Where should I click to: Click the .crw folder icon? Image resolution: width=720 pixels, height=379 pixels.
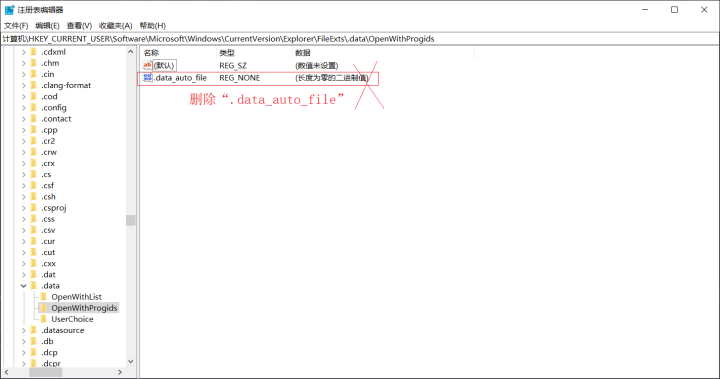tap(34, 152)
